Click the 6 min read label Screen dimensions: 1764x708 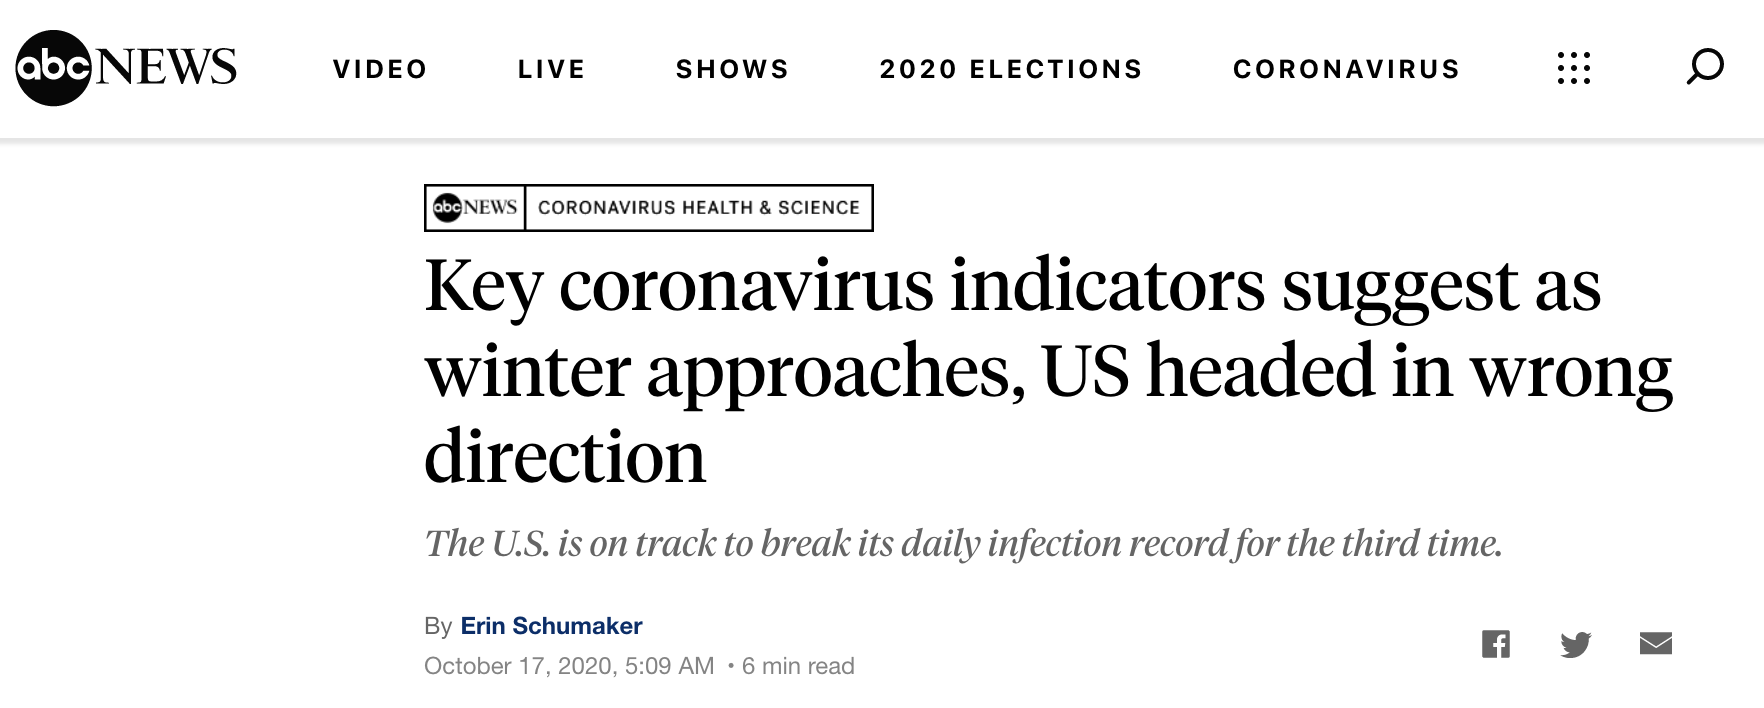(798, 666)
